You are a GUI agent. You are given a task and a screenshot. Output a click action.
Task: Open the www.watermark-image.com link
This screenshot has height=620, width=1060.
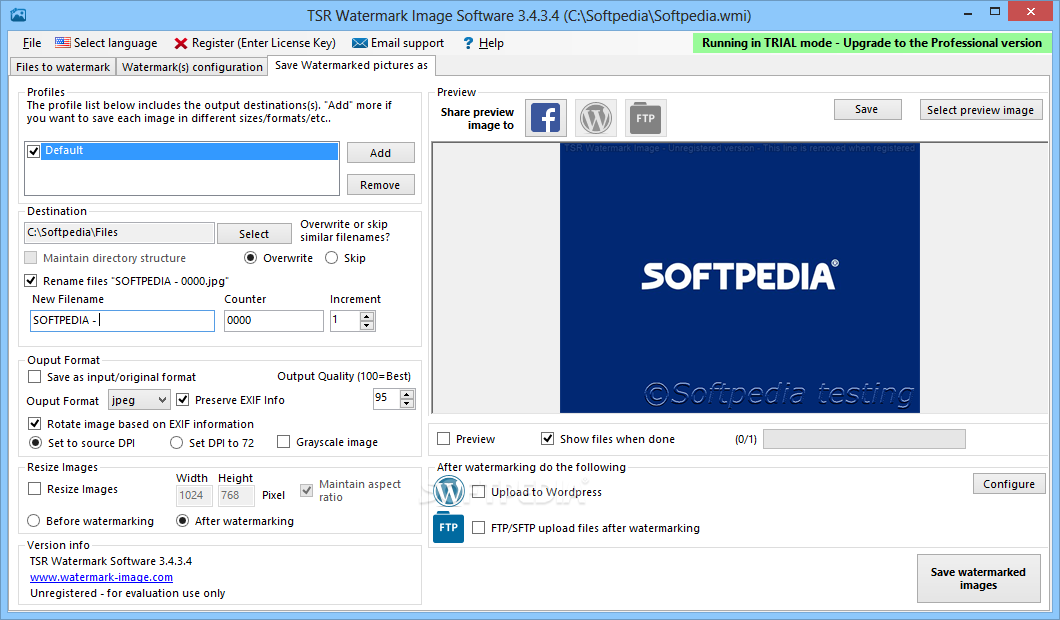point(101,577)
